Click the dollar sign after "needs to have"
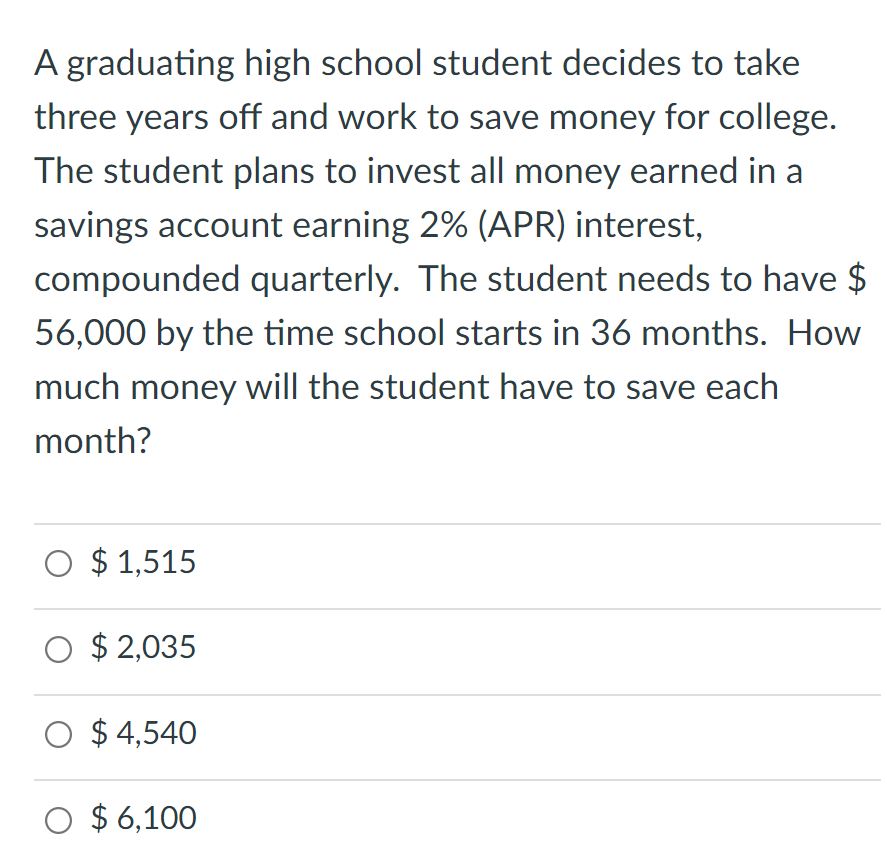887x858 pixels. click(x=856, y=279)
